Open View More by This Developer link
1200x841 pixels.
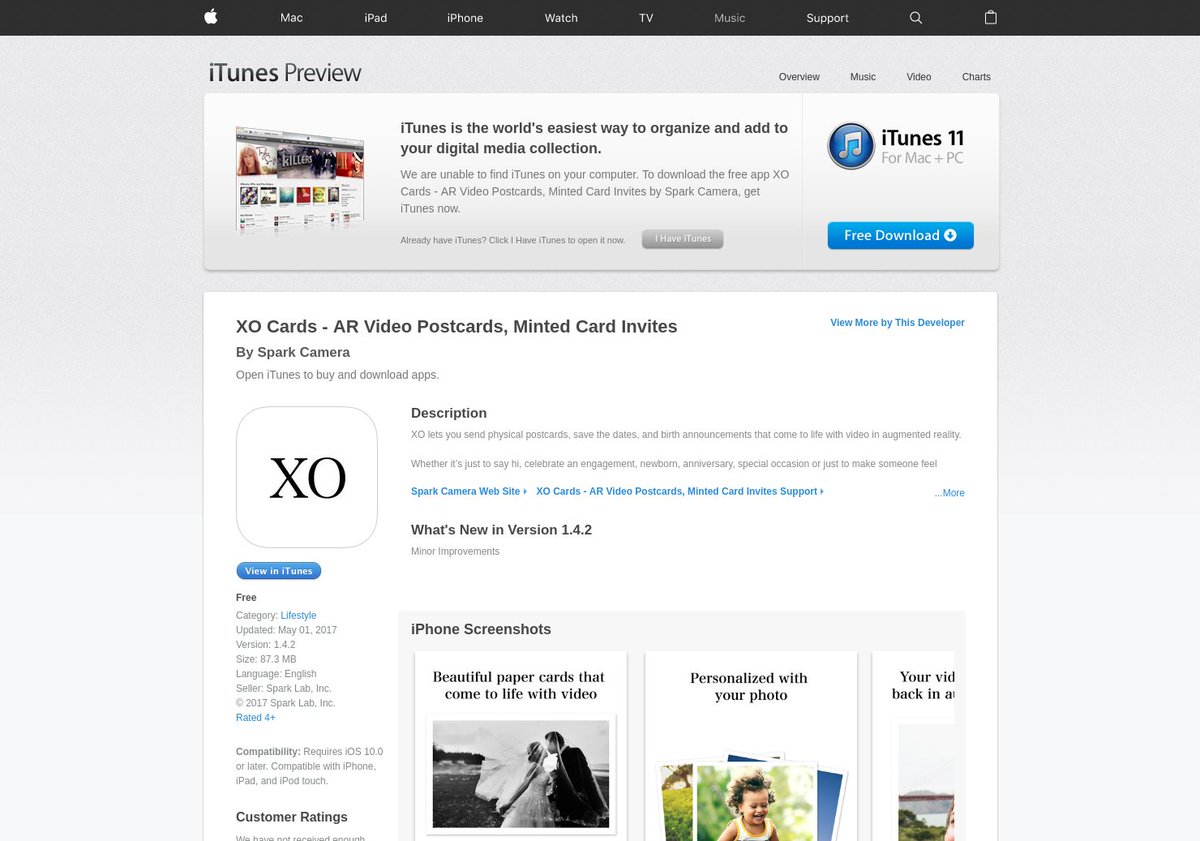point(897,323)
